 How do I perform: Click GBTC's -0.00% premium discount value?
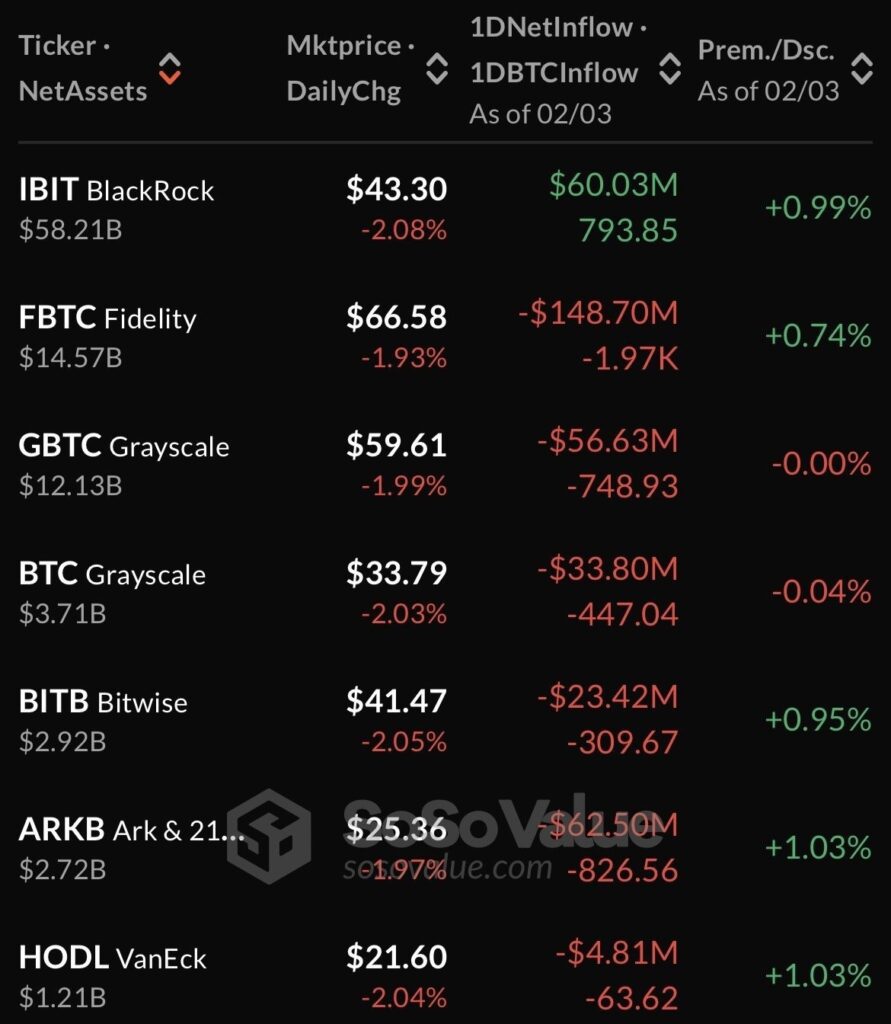point(820,463)
